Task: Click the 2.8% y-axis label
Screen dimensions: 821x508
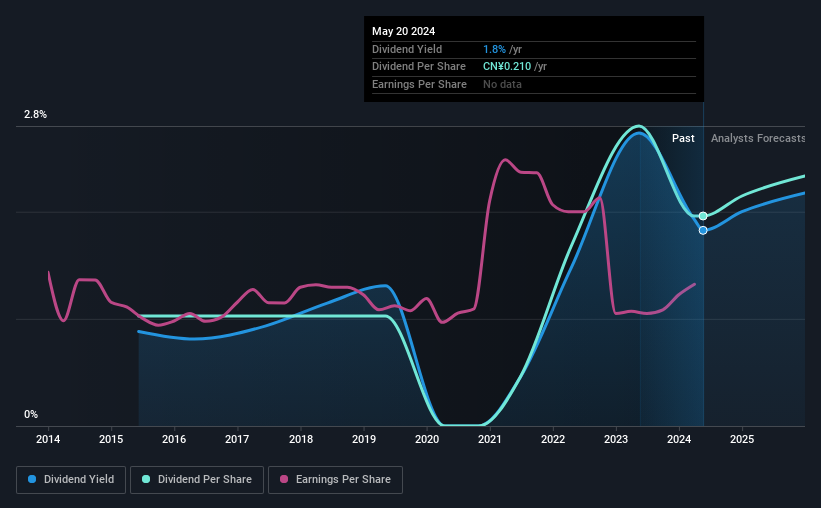Action: [x=35, y=114]
